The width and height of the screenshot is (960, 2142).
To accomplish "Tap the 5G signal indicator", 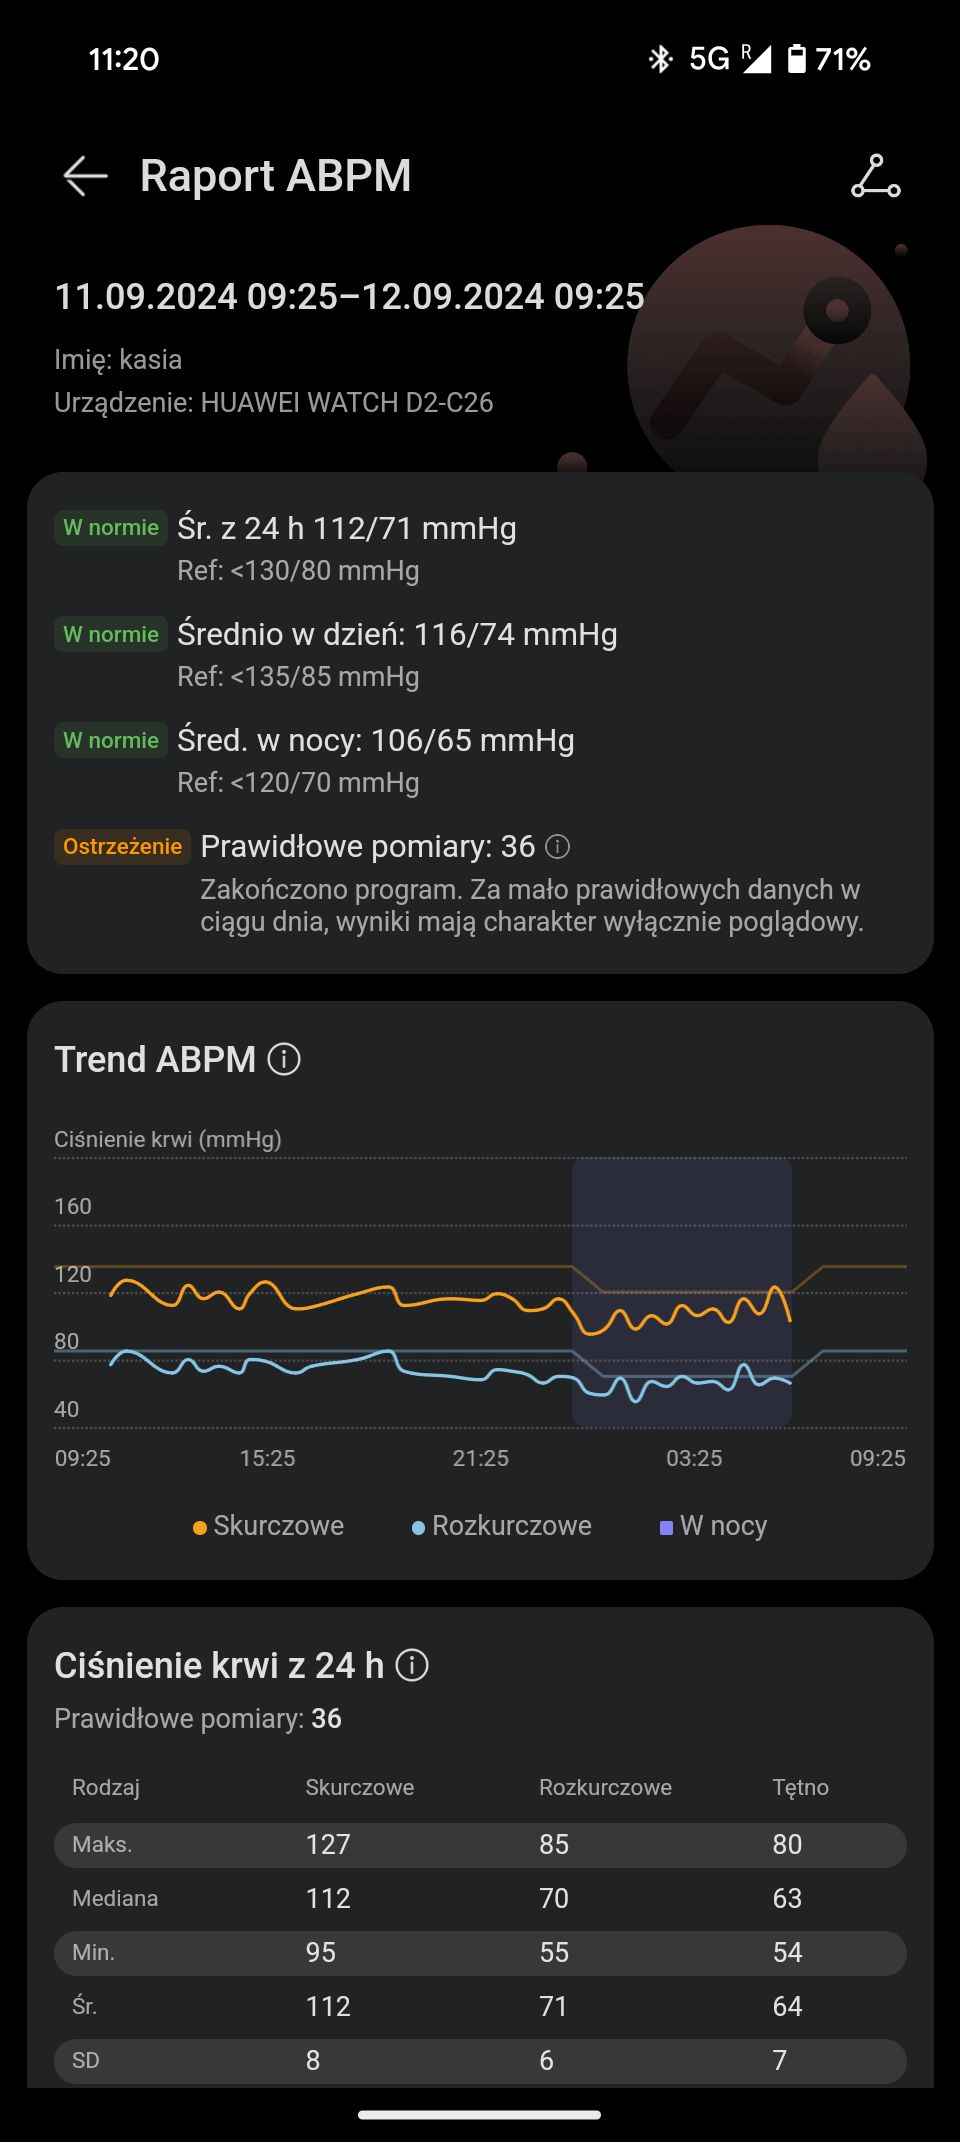I will 710,59.
